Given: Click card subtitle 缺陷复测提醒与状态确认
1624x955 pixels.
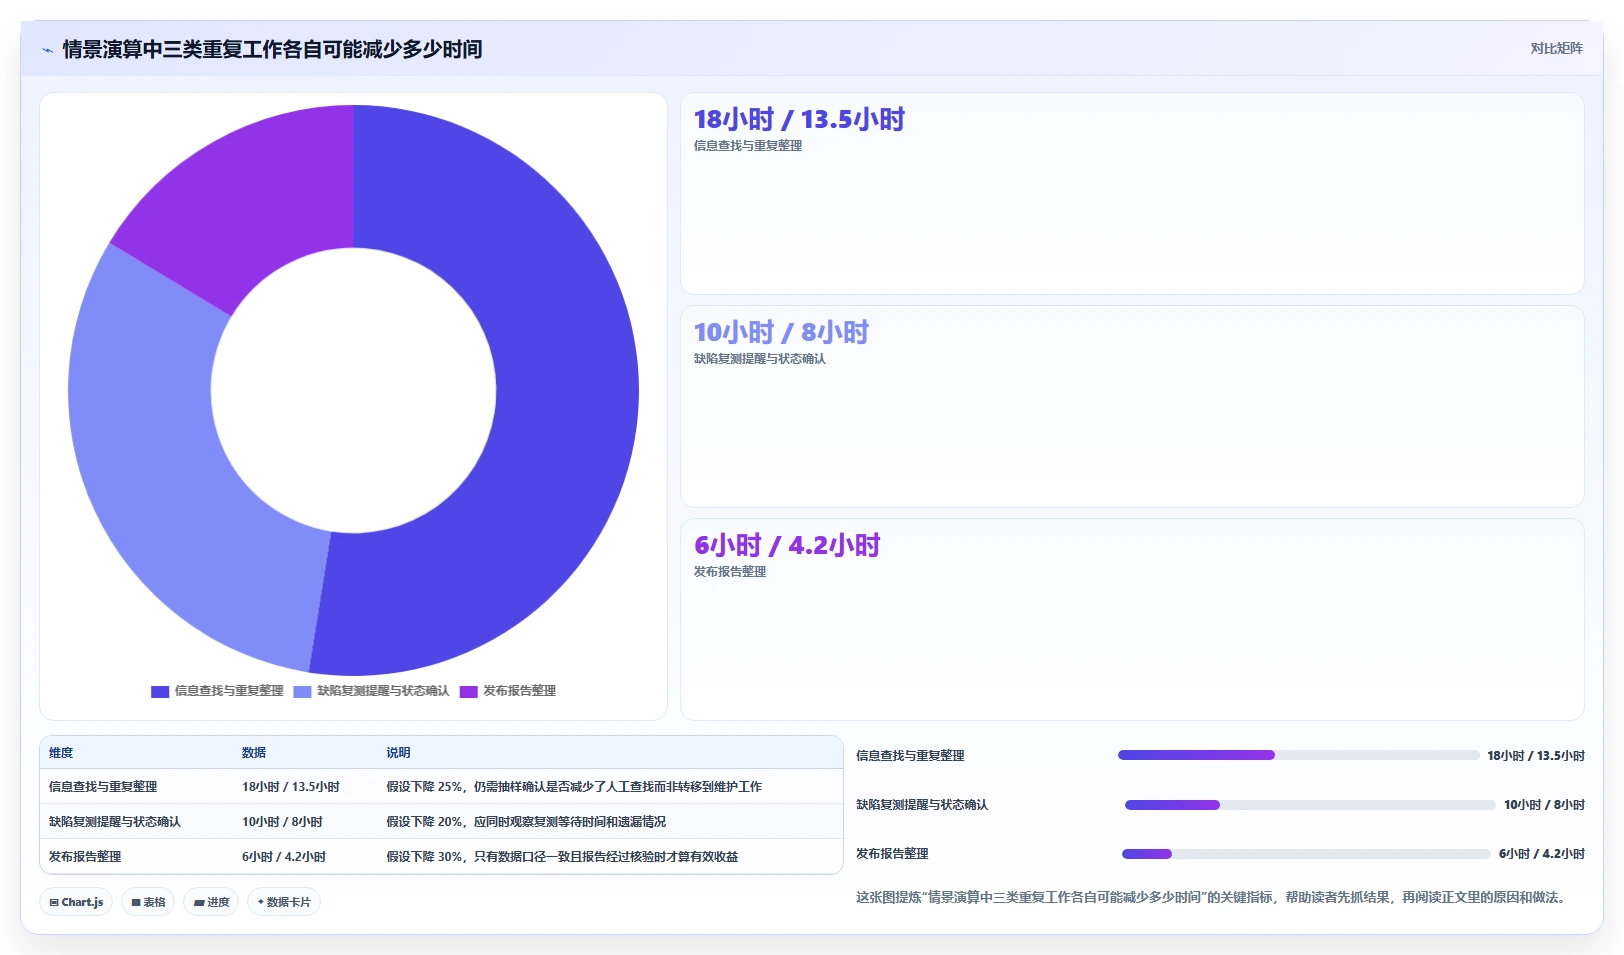Looking at the screenshot, I should [x=760, y=359].
